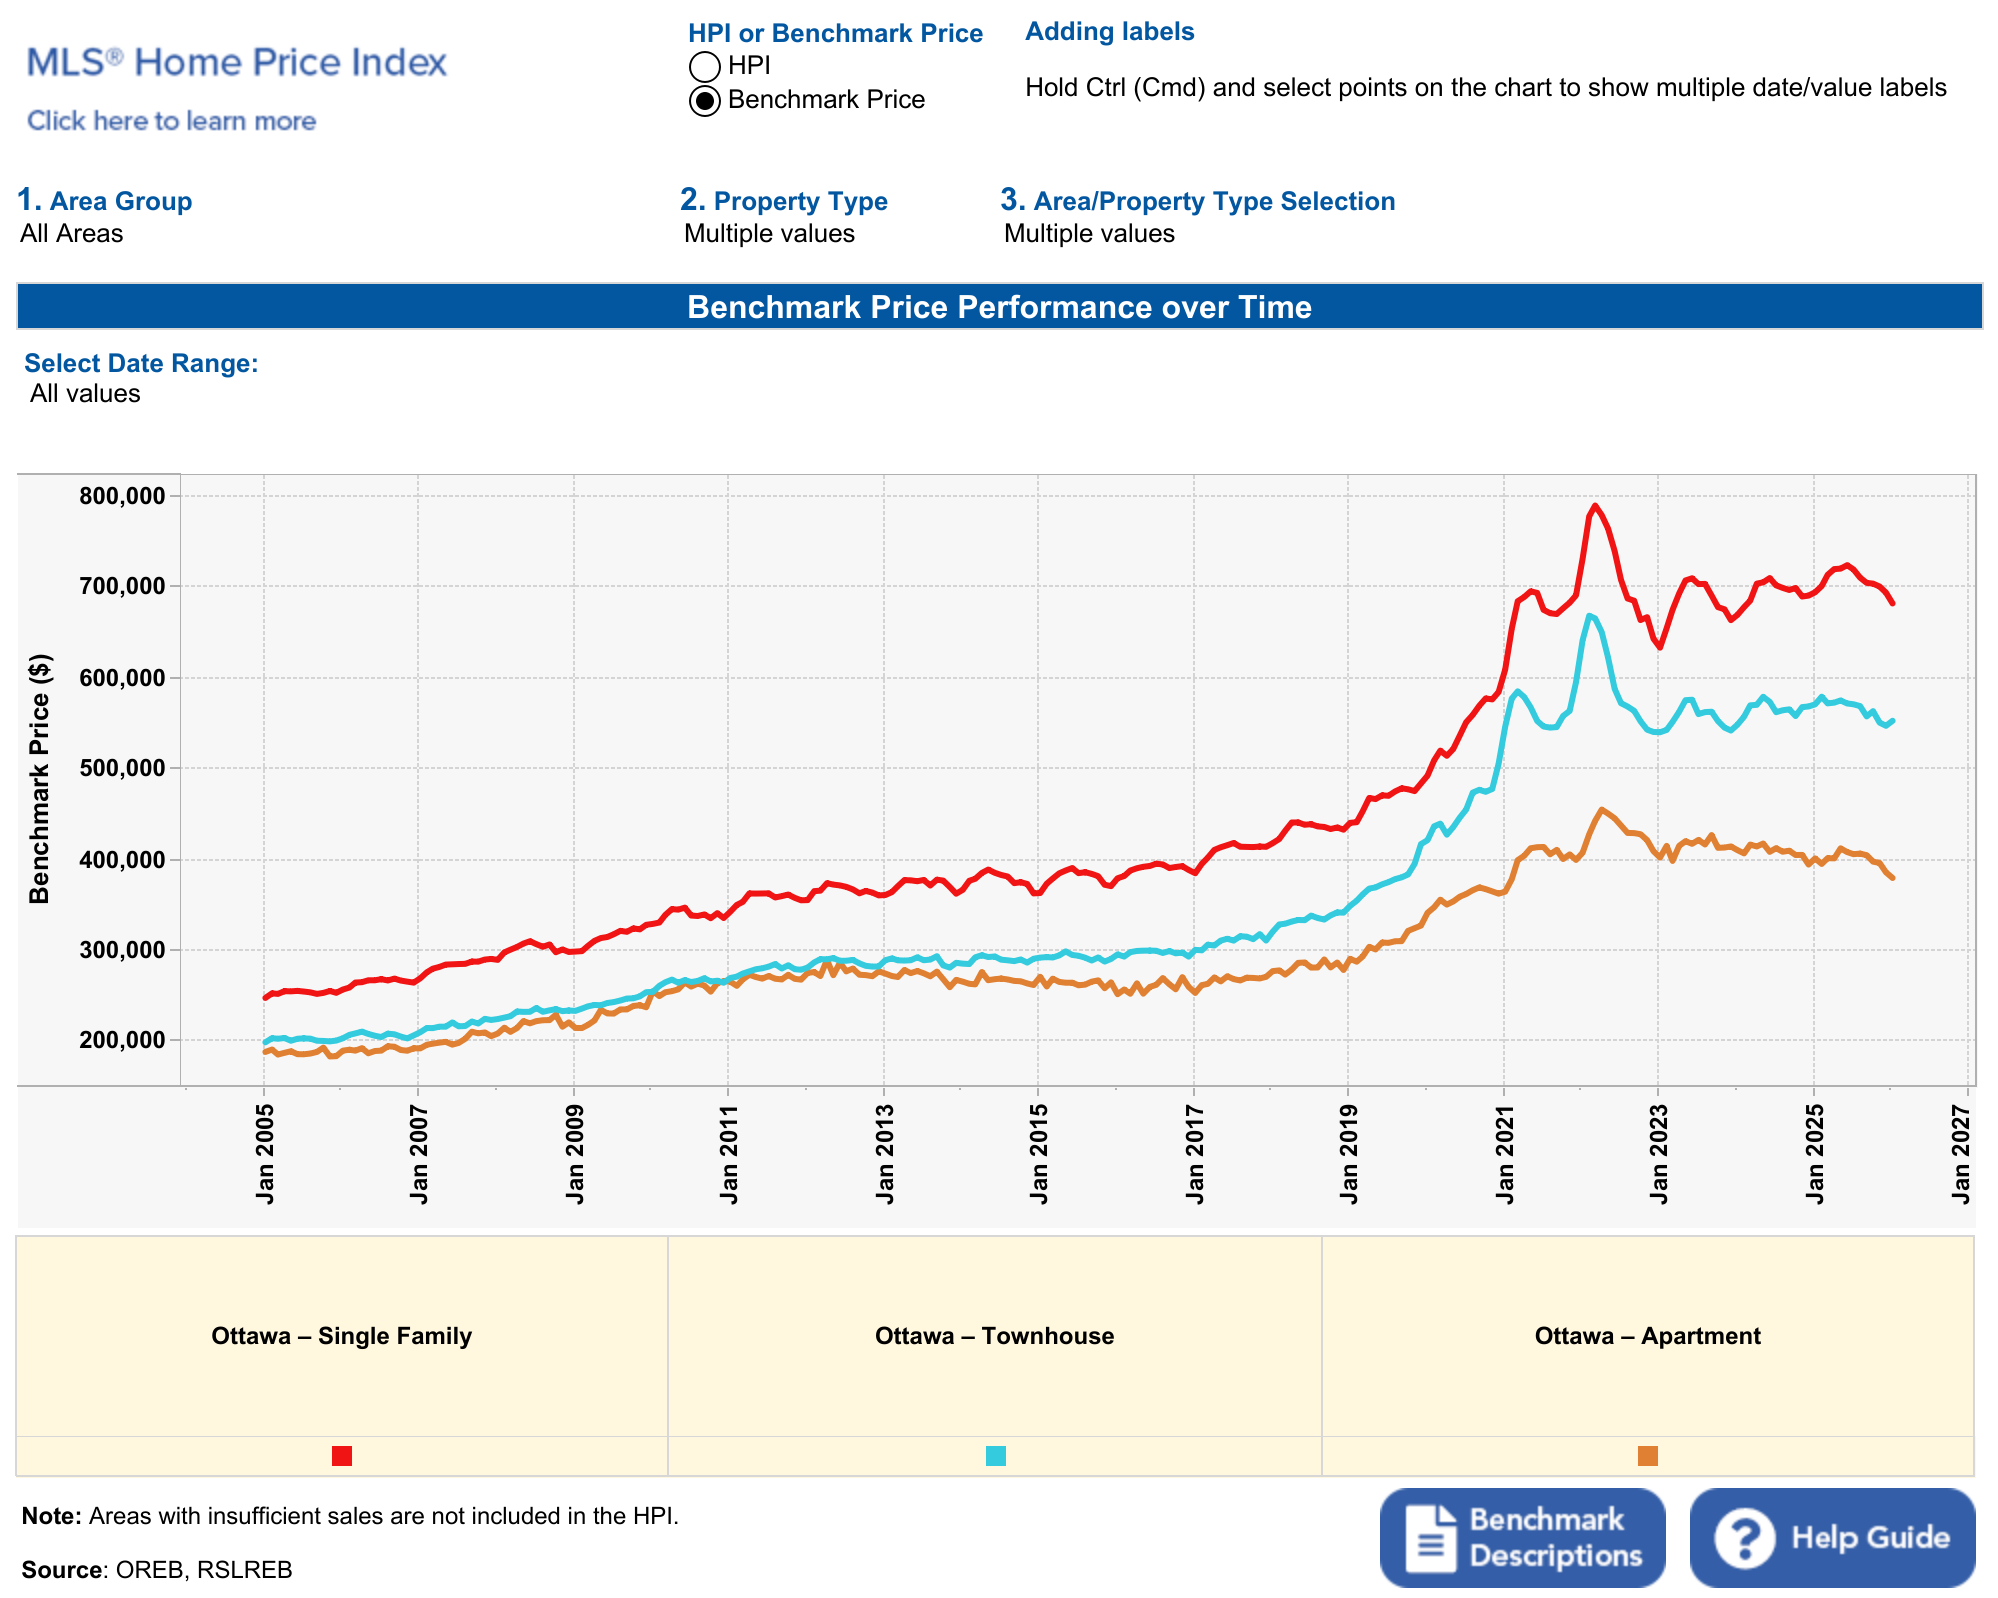Click the Benchmark Price Performance over Time title
Screen dimensions: 1998x1598
(x=999, y=306)
